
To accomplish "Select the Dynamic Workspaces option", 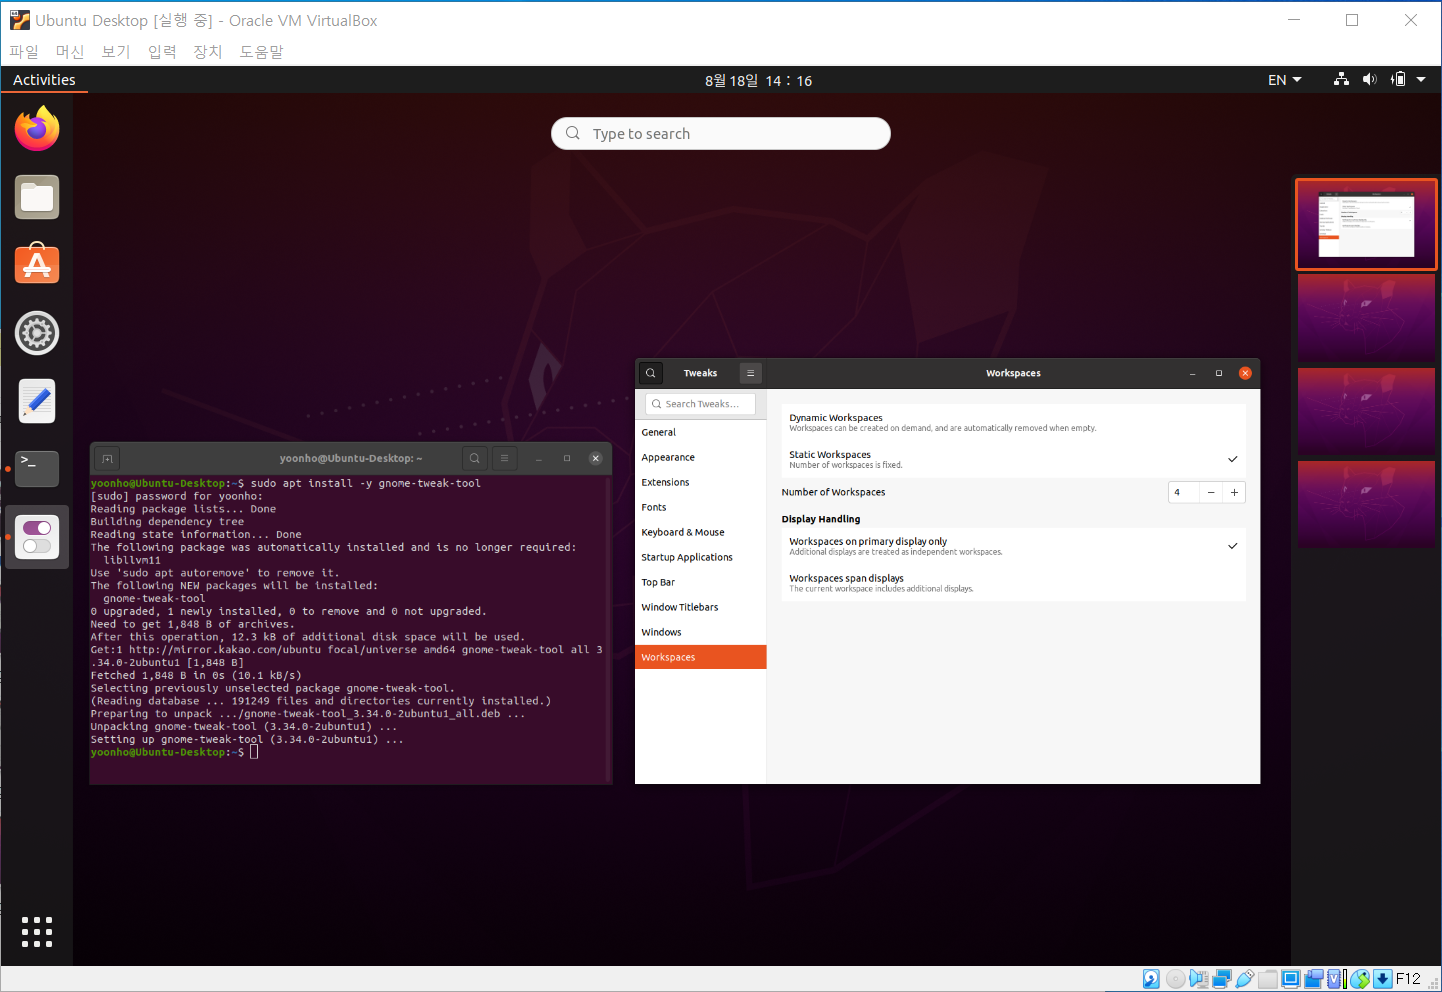I will [x=1013, y=422].
